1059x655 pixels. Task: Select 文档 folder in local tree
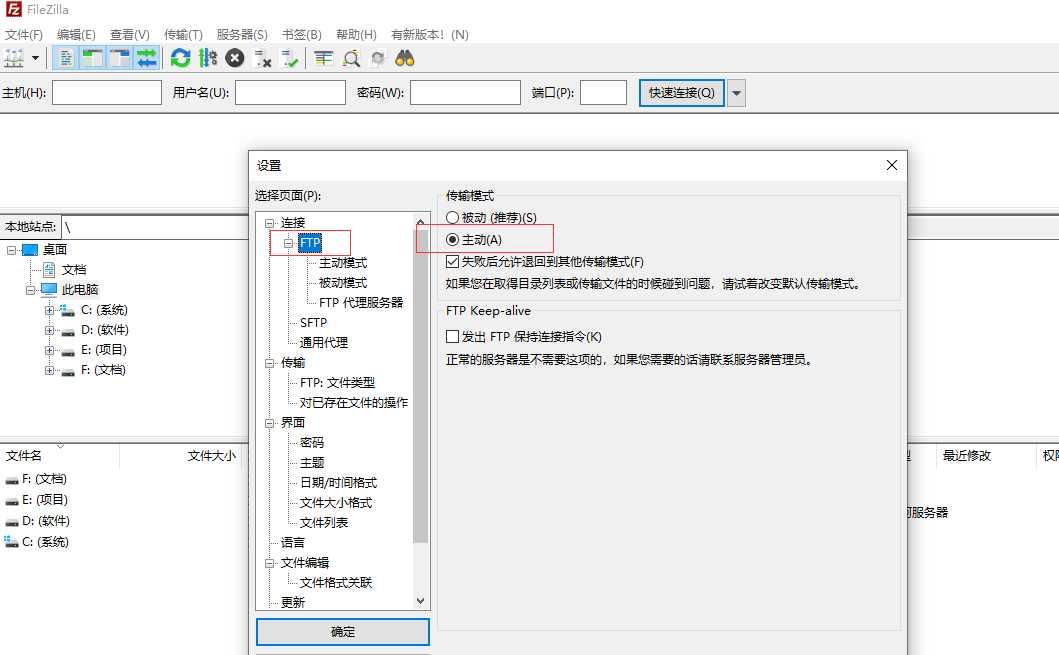[74, 269]
